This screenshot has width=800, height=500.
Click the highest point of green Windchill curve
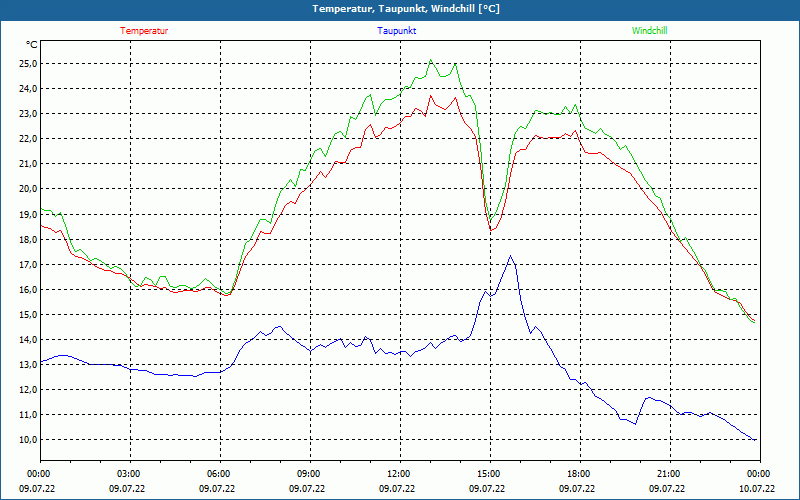click(432, 60)
